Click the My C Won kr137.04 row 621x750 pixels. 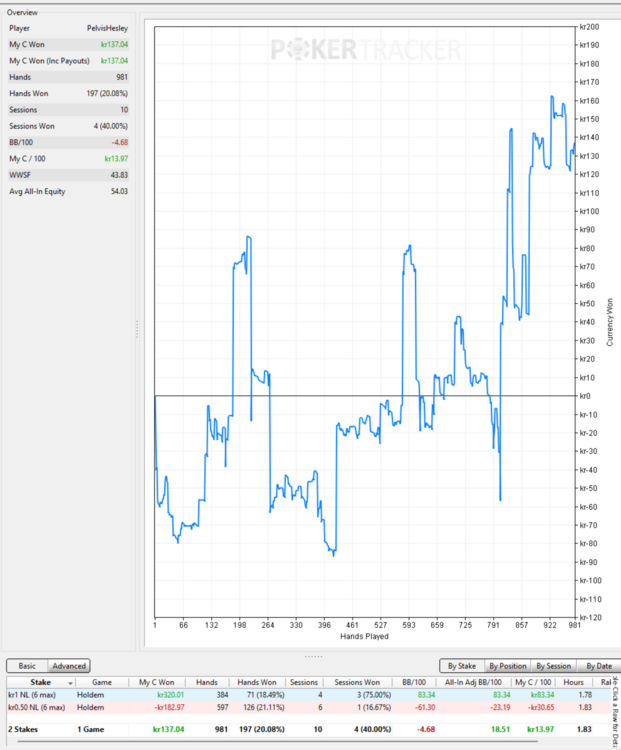coord(68,44)
